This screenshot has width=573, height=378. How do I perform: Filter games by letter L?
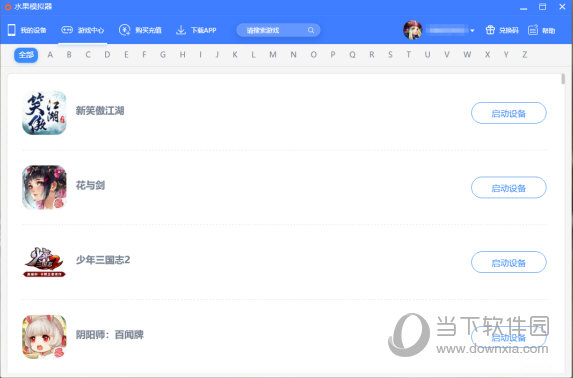tap(253, 55)
